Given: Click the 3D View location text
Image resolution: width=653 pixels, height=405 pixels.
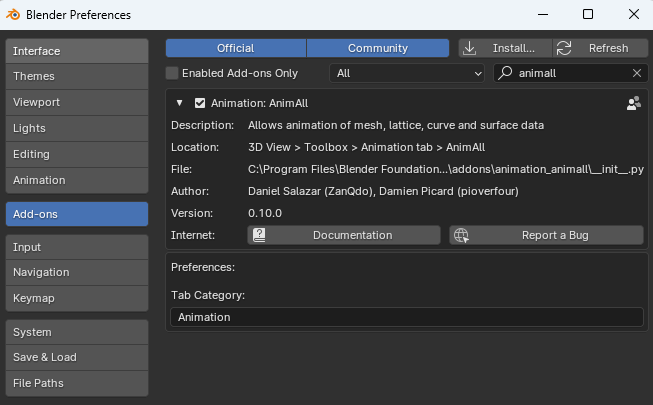Looking at the screenshot, I should [x=366, y=148].
